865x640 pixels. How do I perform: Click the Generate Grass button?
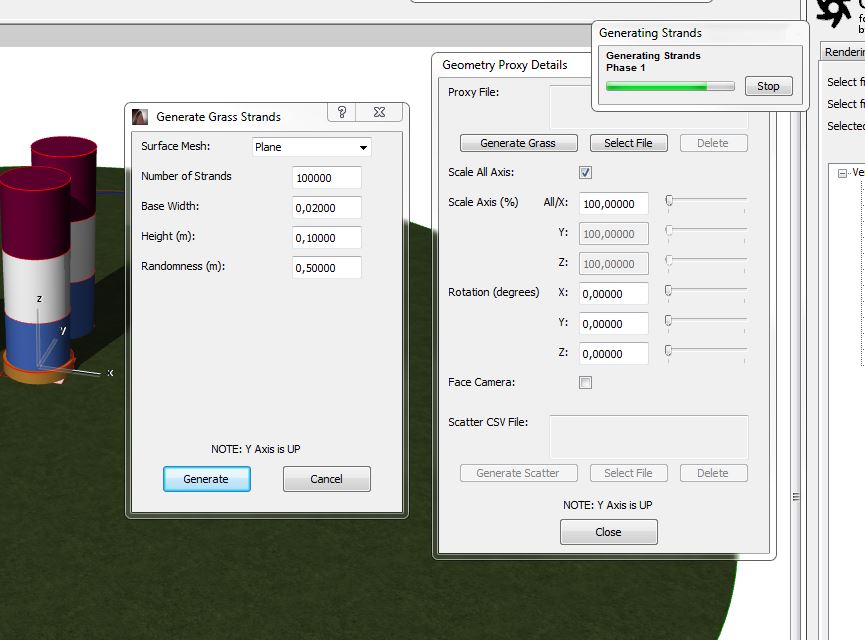(519, 143)
